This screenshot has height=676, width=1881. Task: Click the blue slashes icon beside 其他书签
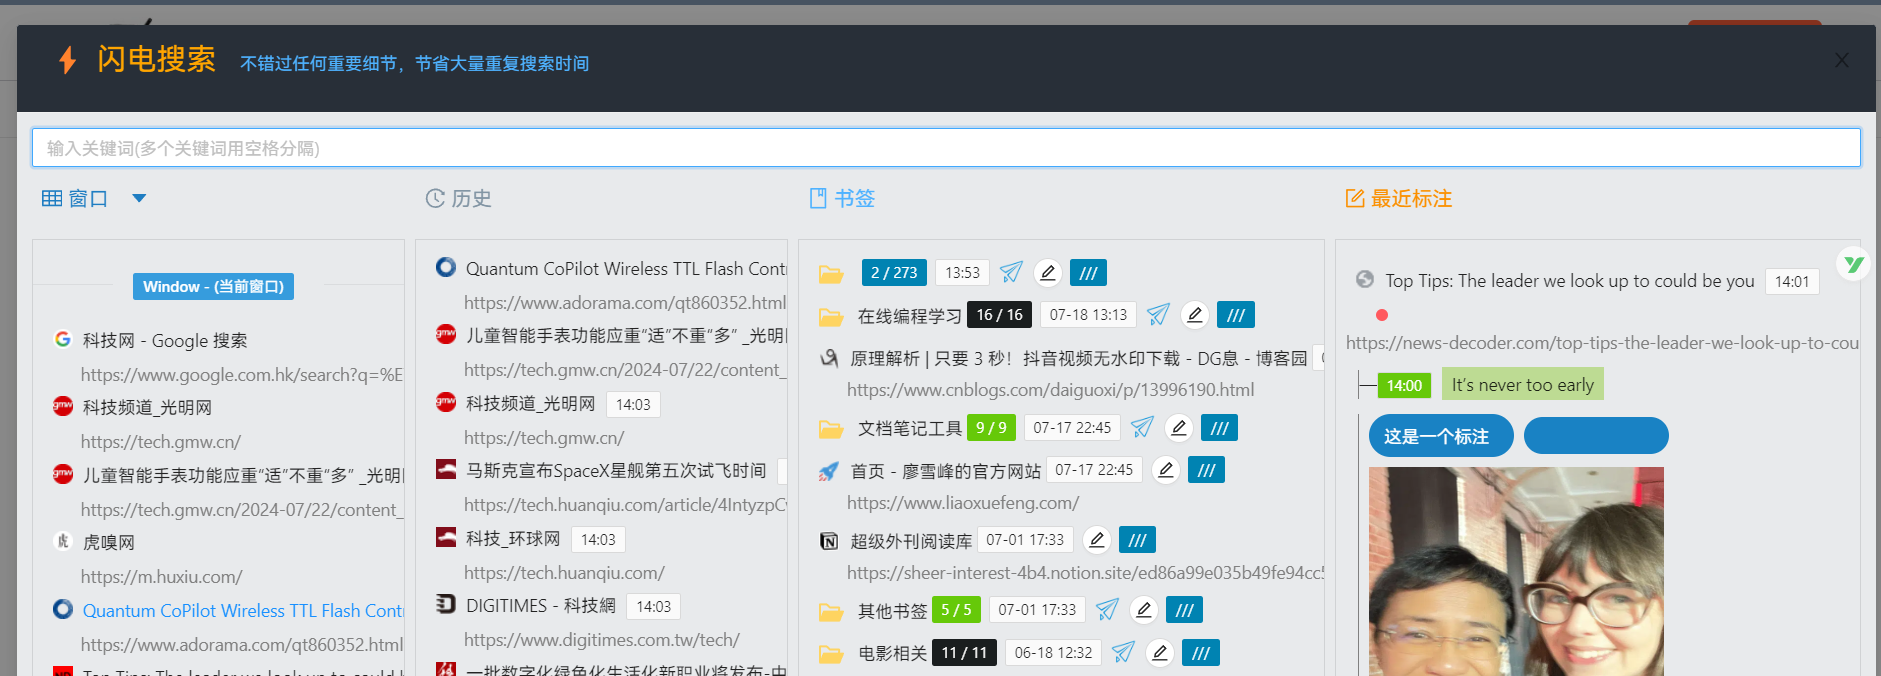pos(1184,610)
